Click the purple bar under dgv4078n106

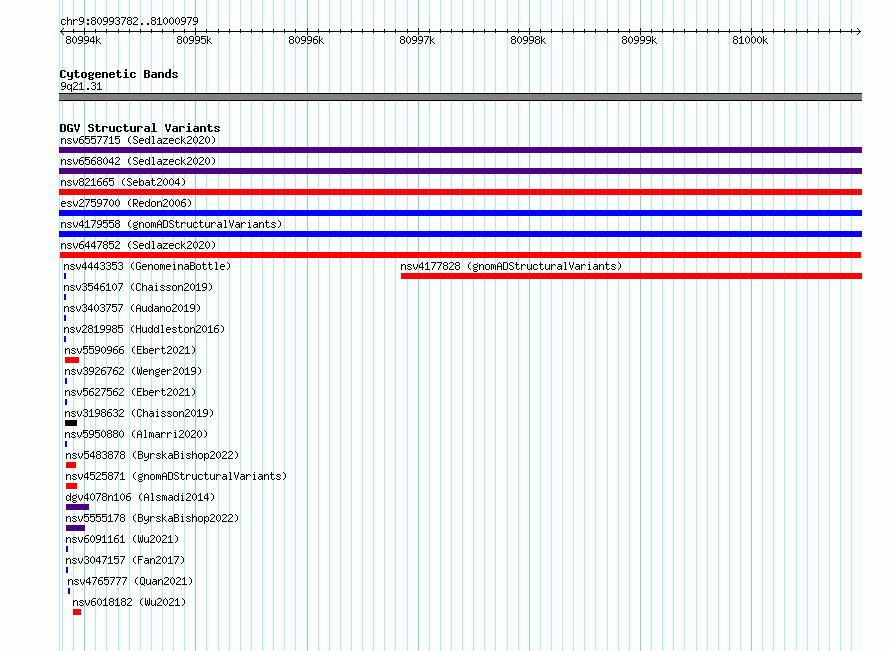point(77,507)
